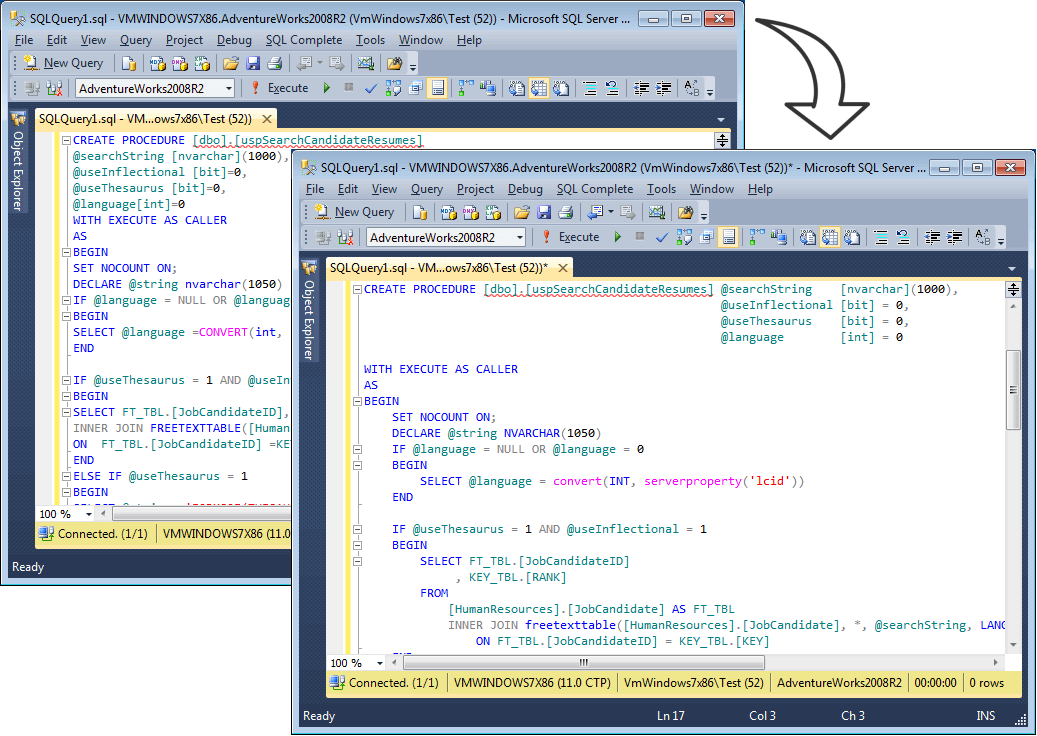1037x736 pixels.
Task: Collapse the ELSE IF @useThesaurus block, back window
Action: coord(66,476)
